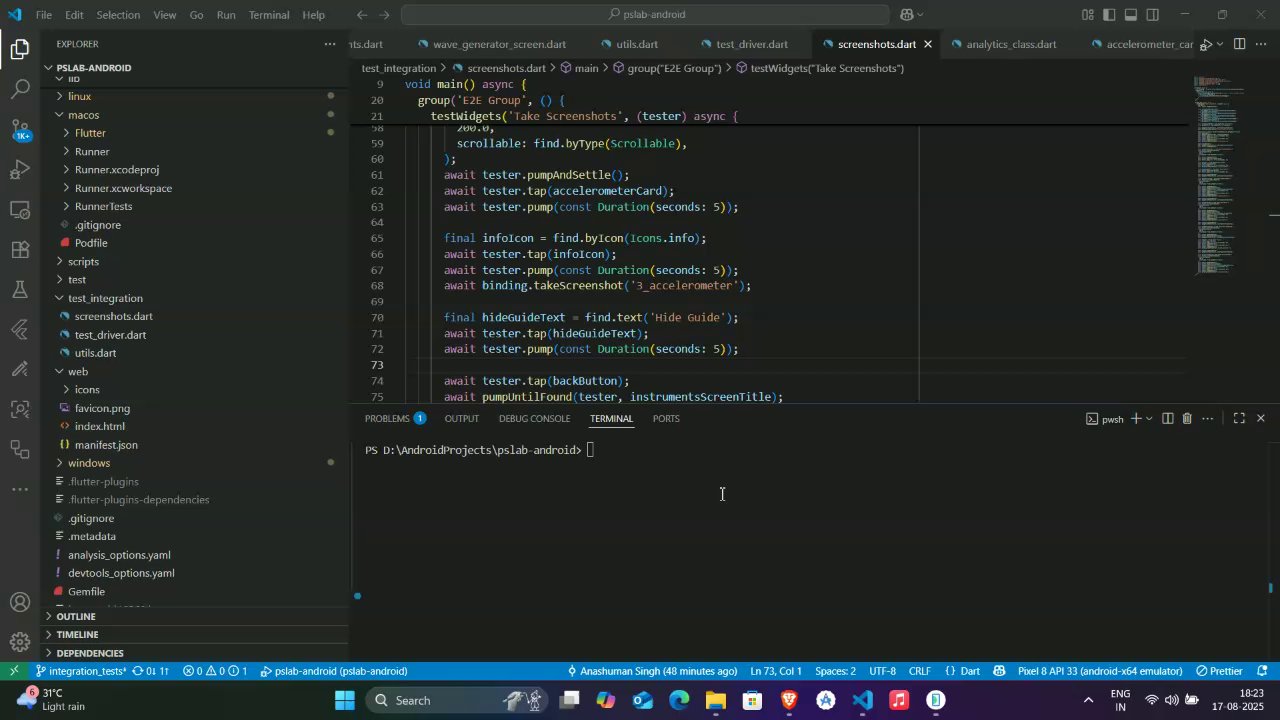
Task: Open the terminal launch profile dropdown arrow
Action: pos(1149,419)
